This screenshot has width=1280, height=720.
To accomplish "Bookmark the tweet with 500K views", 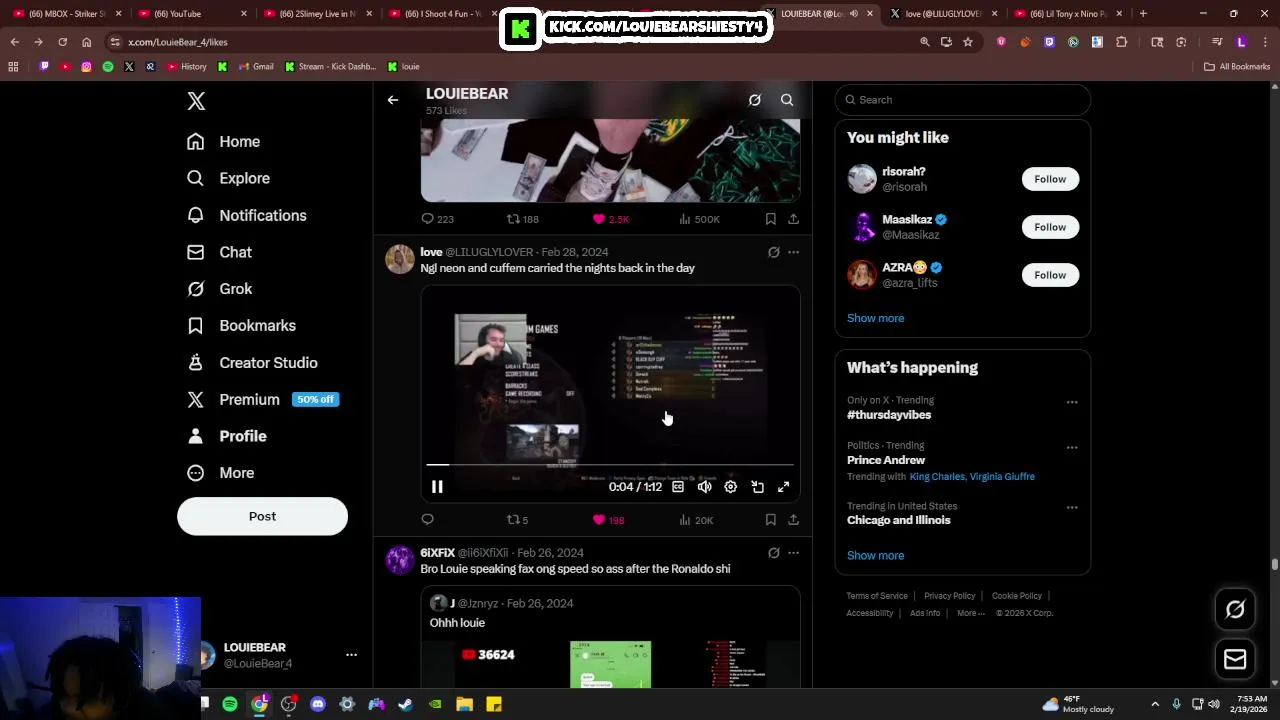I will pos(771,219).
